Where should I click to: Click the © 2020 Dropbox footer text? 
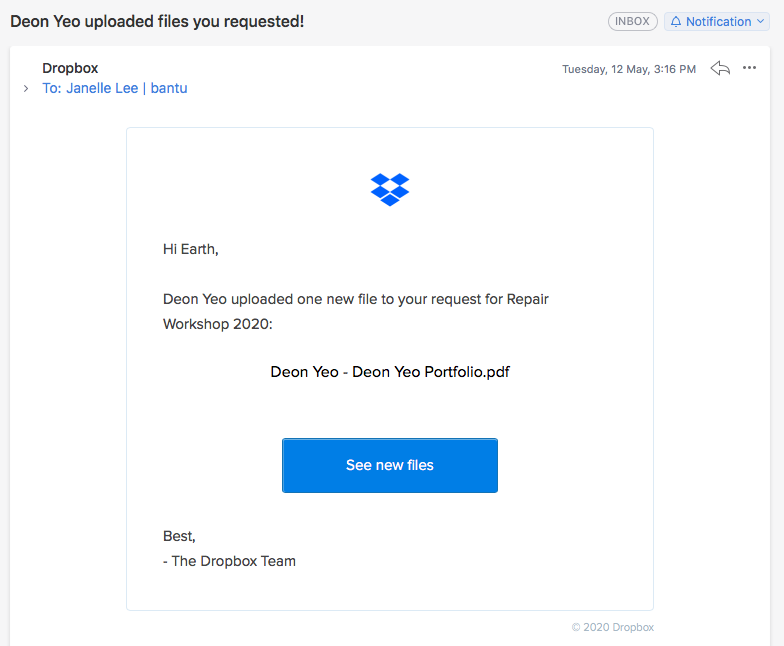612,627
